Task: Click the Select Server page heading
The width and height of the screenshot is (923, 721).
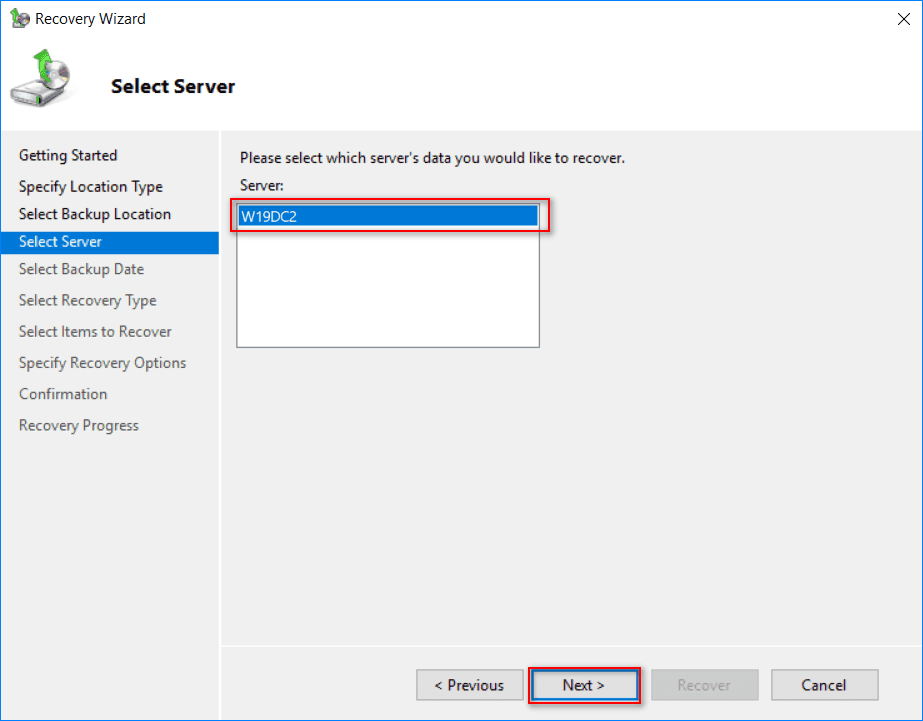Action: tap(173, 86)
